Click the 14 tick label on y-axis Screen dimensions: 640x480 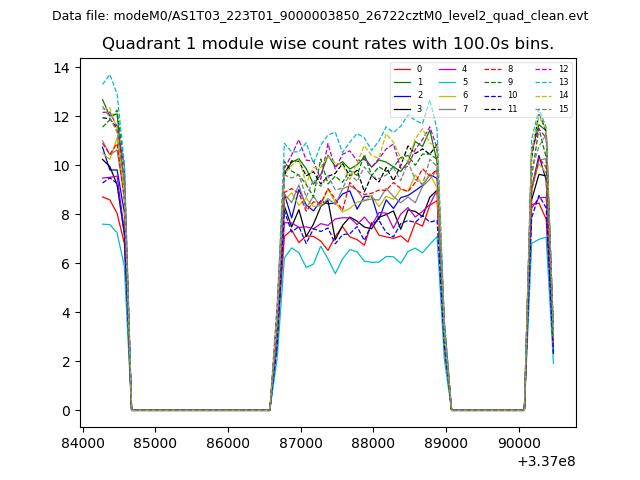(x=60, y=68)
